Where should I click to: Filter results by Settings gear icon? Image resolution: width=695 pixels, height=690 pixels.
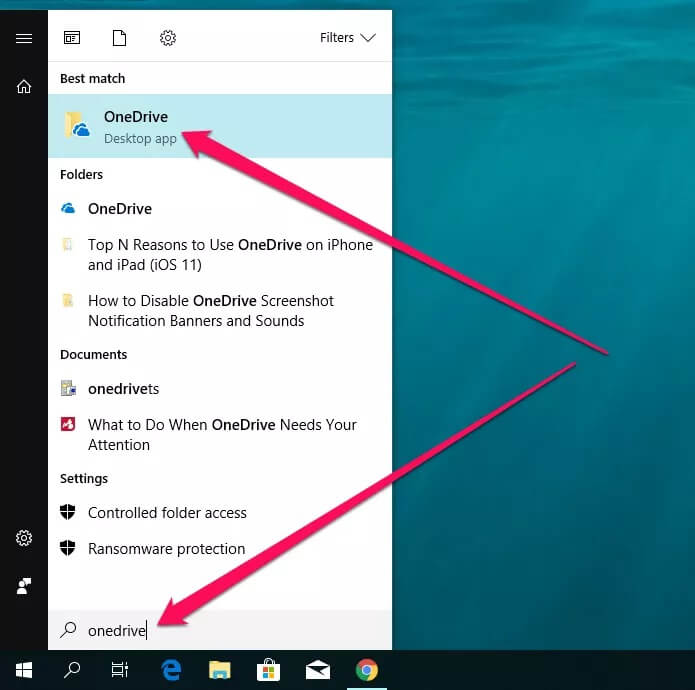(x=168, y=38)
